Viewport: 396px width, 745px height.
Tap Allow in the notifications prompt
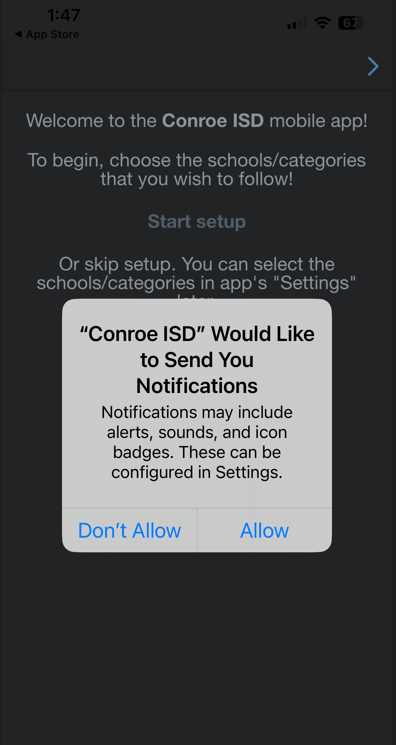(x=264, y=530)
